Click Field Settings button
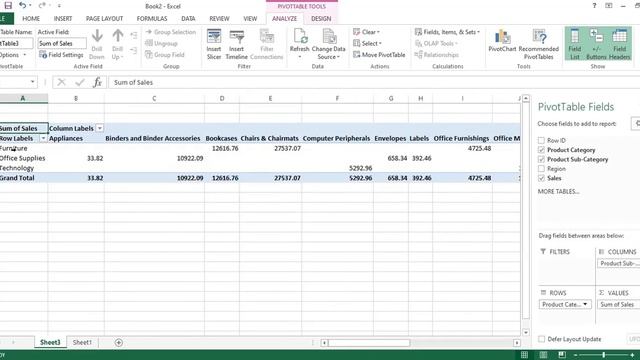Image resolution: width=640 pixels, height=360 pixels. [x=61, y=55]
